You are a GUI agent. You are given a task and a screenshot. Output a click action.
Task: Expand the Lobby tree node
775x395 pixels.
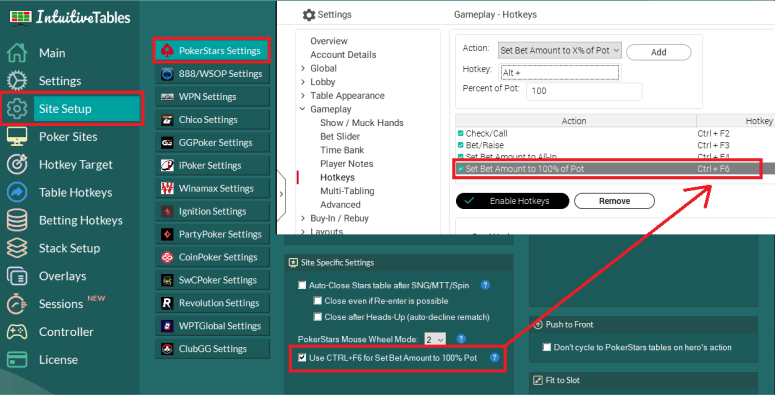pyautogui.click(x=303, y=82)
